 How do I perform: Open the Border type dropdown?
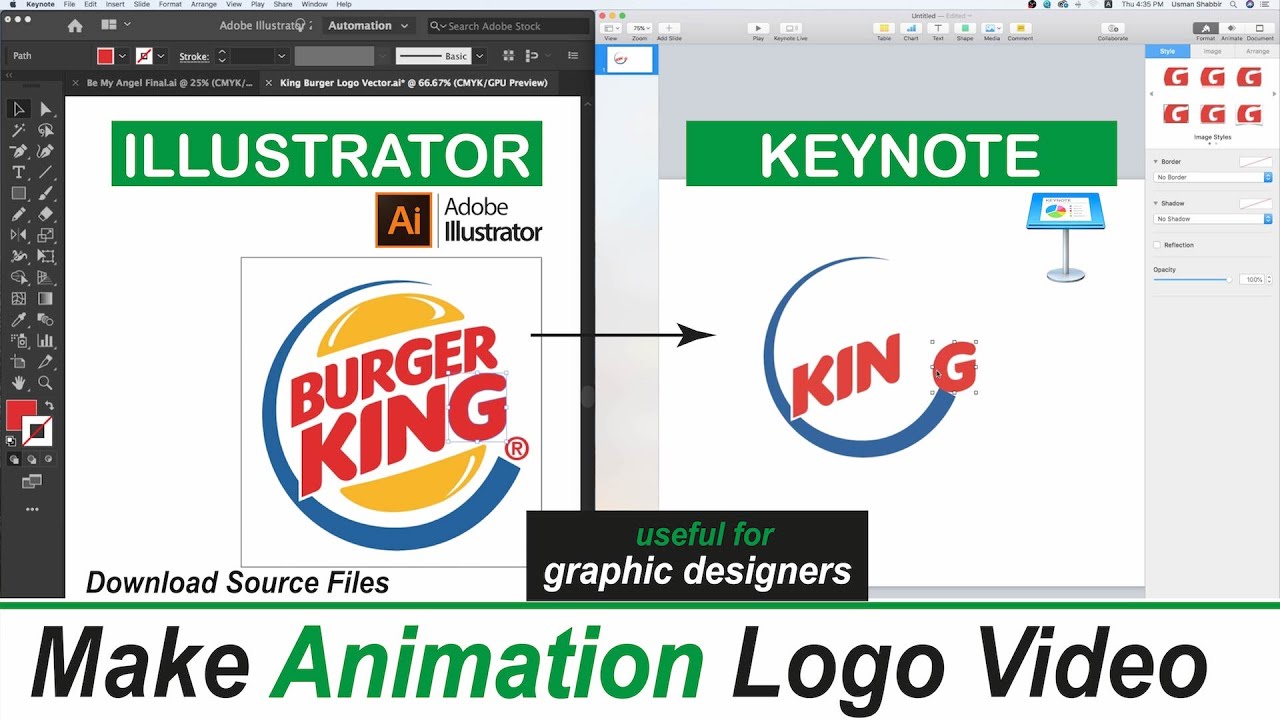[x=1213, y=177]
